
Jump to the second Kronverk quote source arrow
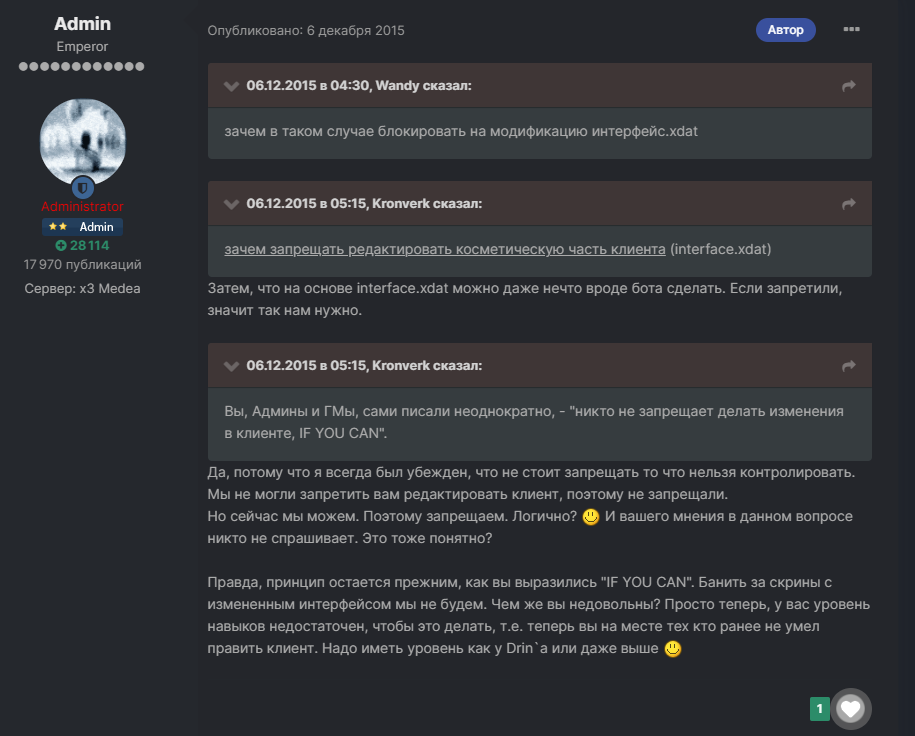tap(848, 365)
